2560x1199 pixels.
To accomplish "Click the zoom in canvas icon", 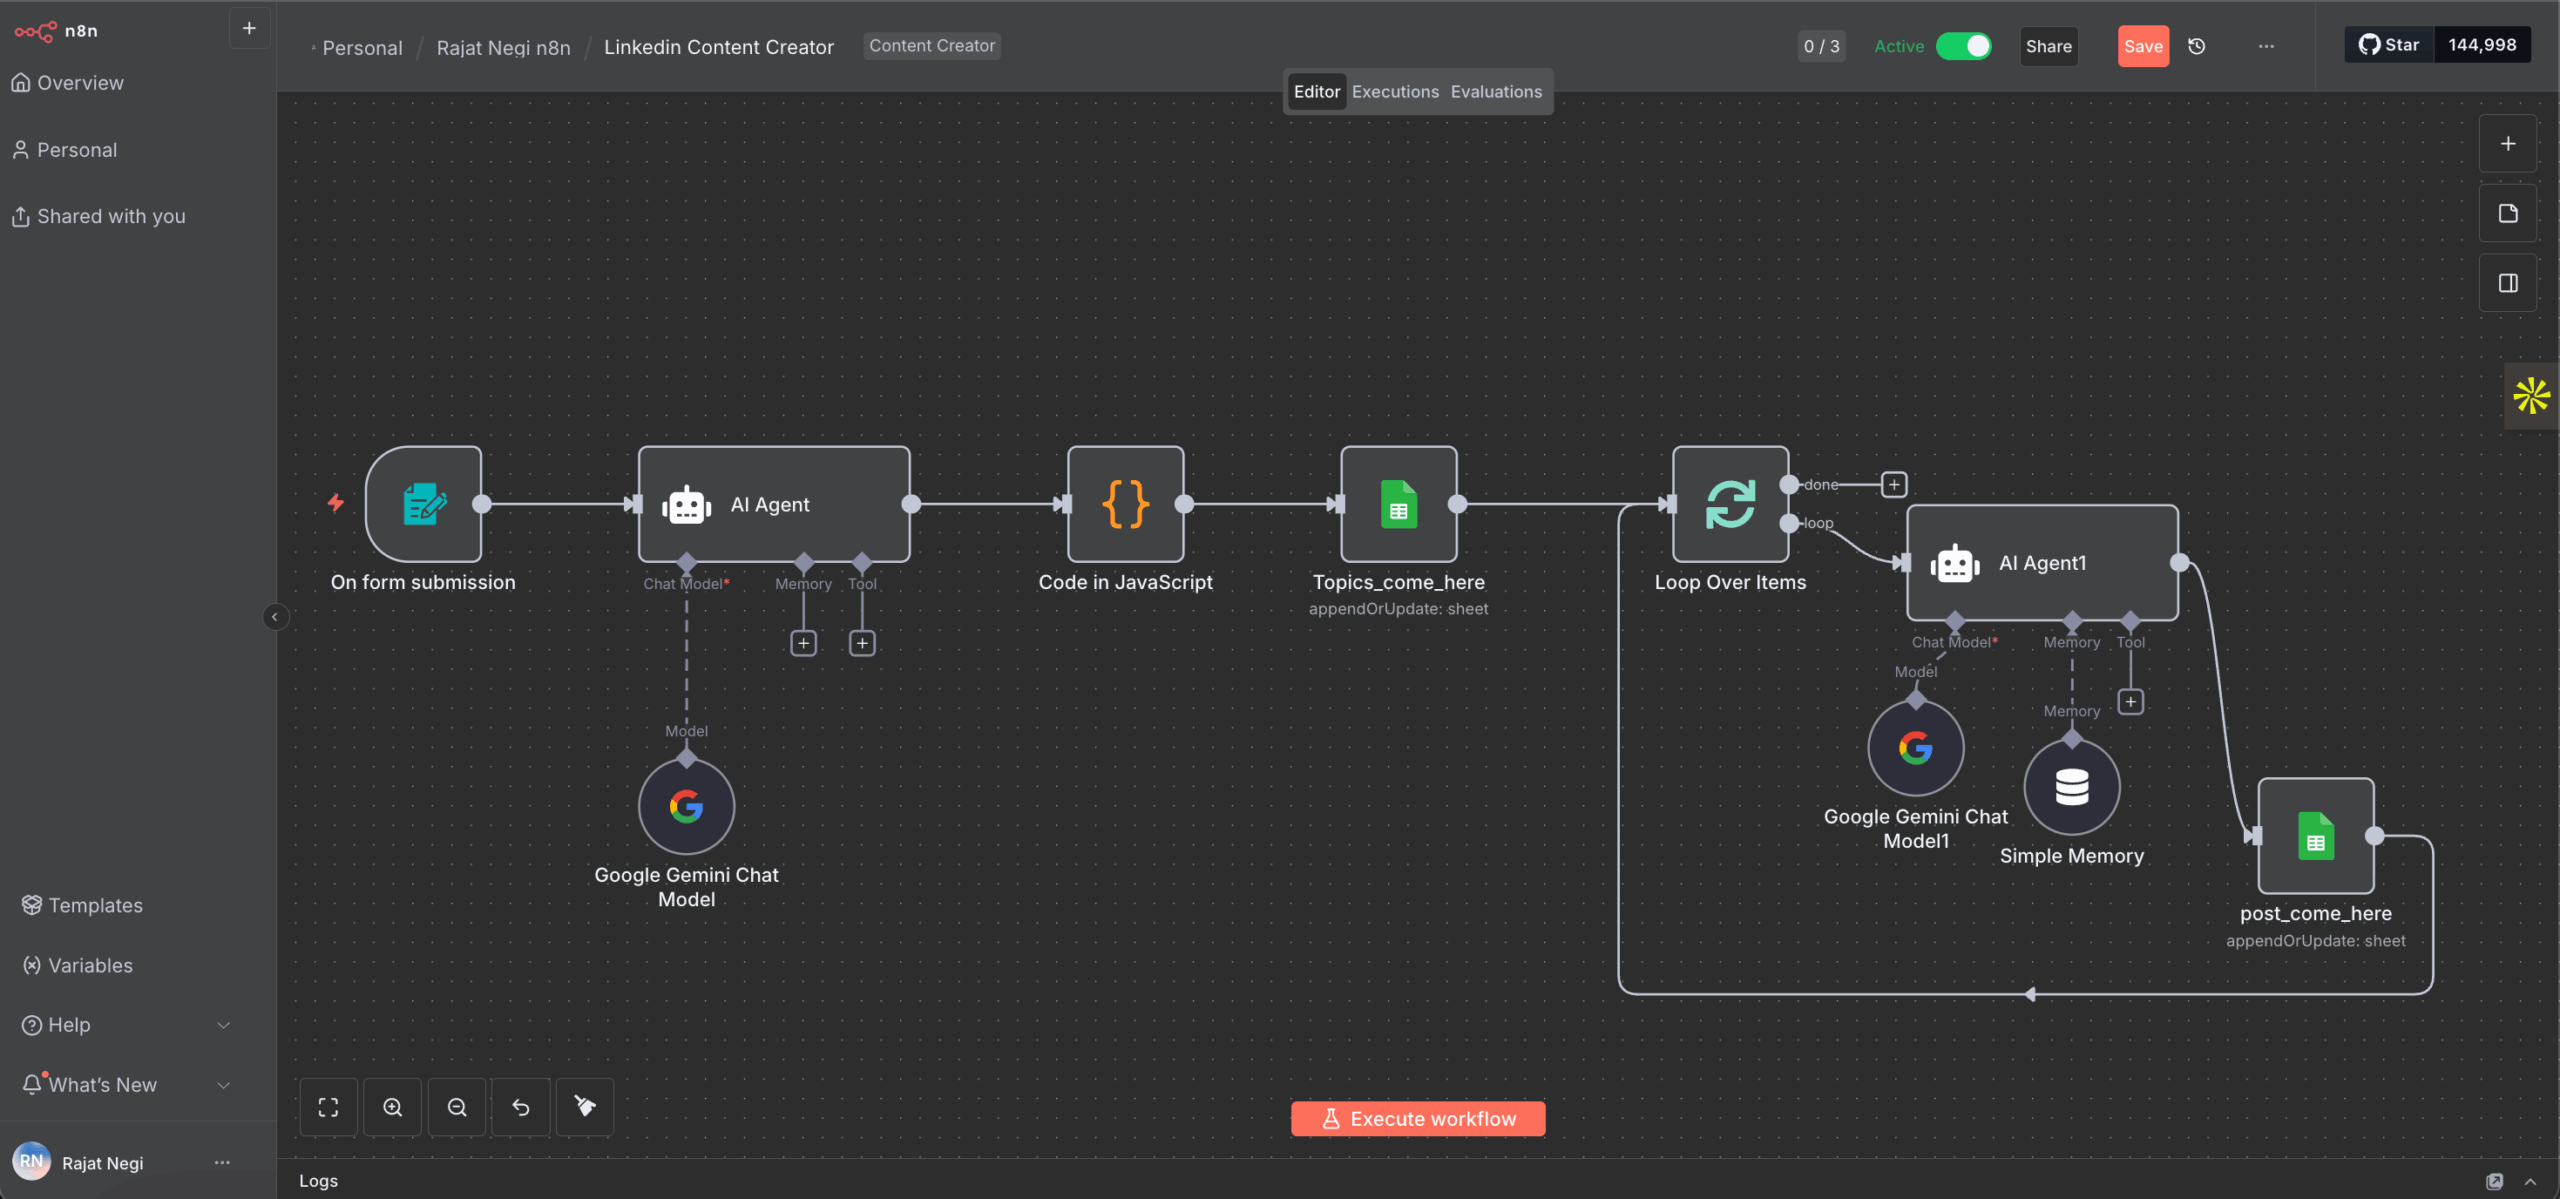I will point(393,1107).
